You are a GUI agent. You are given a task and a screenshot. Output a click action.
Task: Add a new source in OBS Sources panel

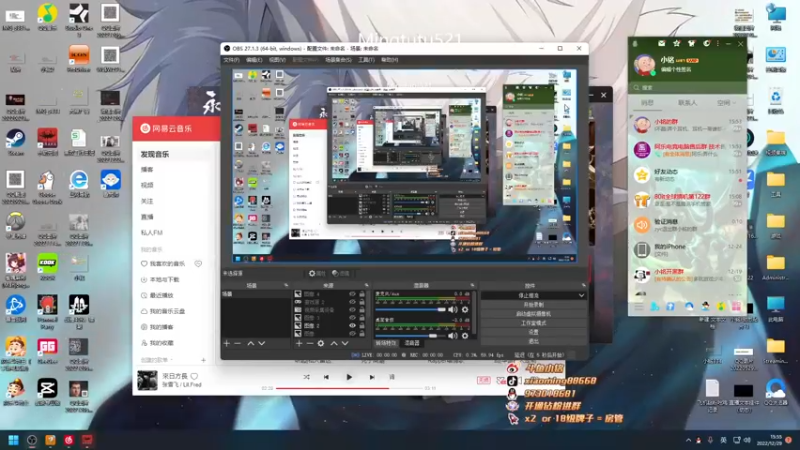[299, 343]
